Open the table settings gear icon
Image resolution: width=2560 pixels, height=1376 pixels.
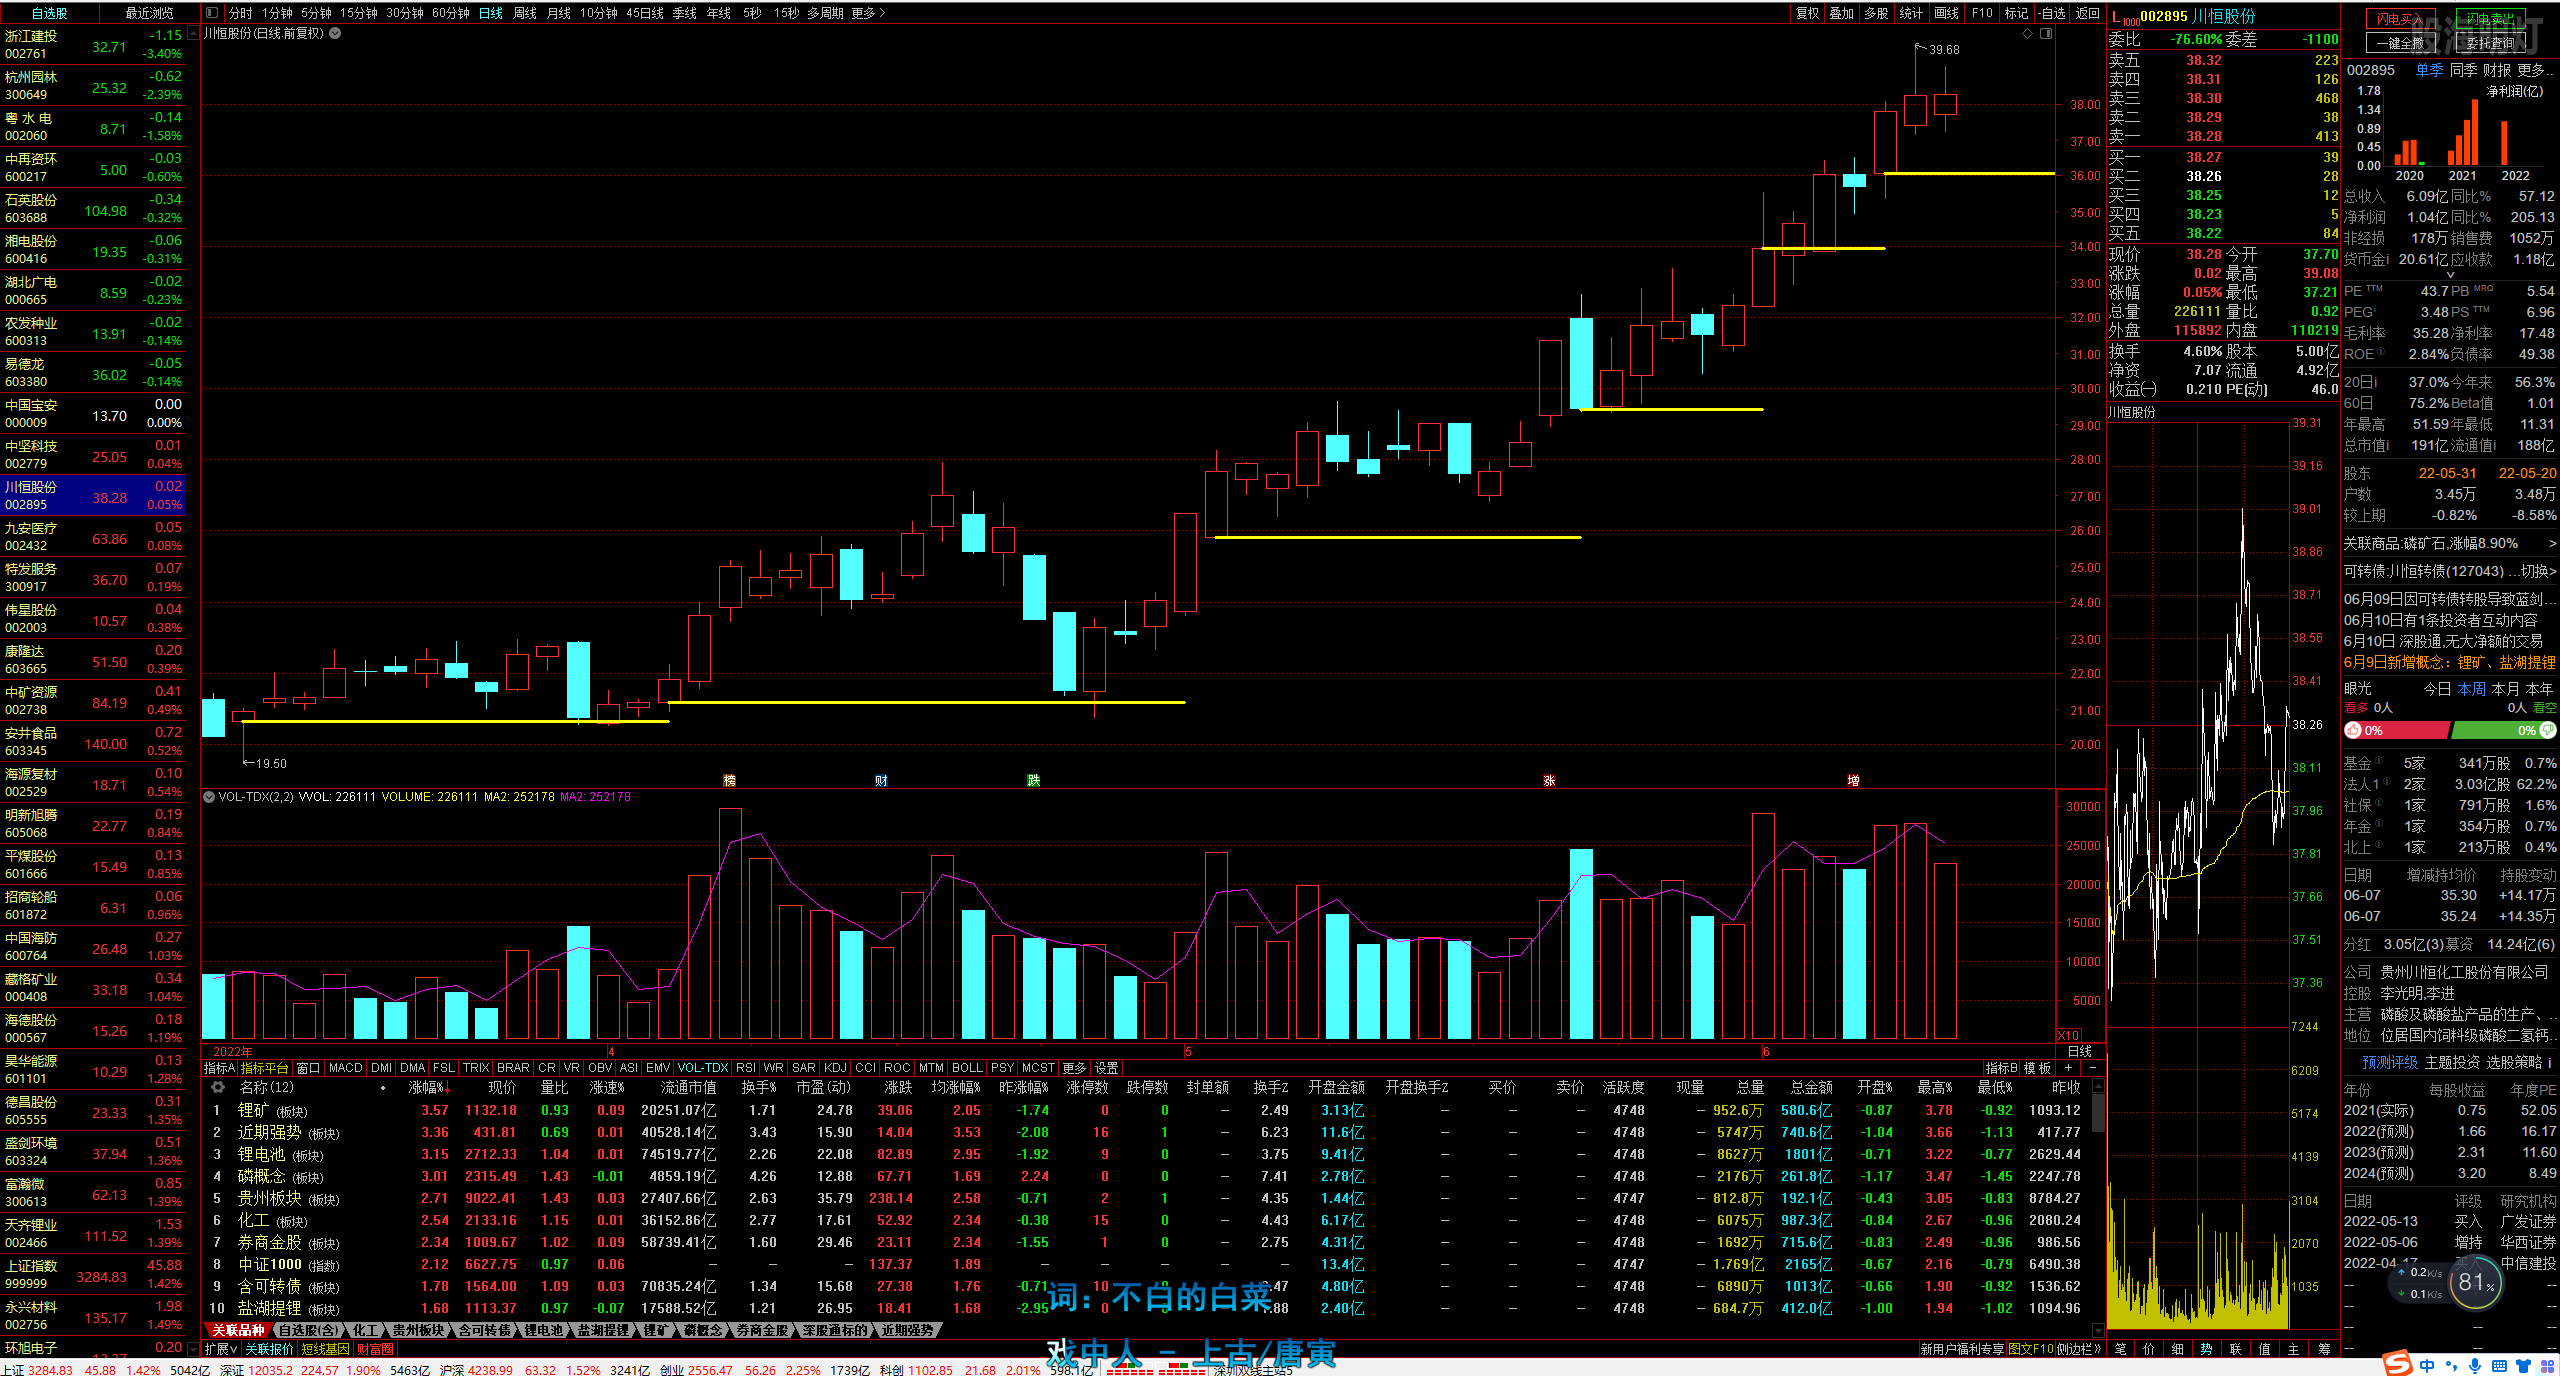(x=218, y=1087)
